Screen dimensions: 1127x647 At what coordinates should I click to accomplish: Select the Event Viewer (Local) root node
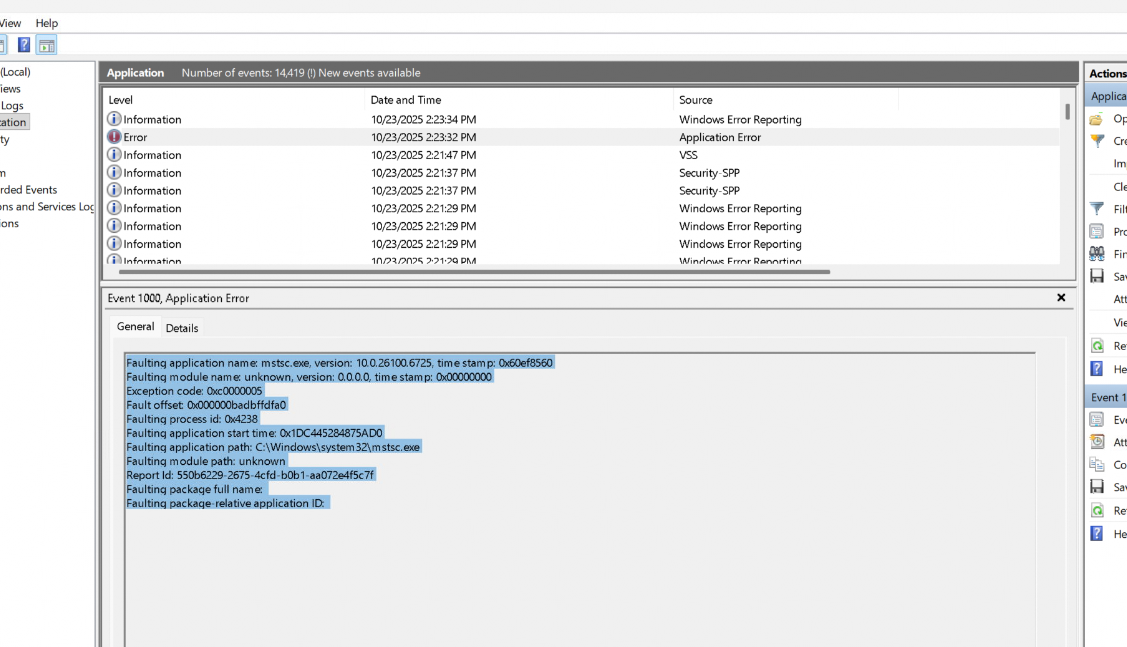click(15, 72)
